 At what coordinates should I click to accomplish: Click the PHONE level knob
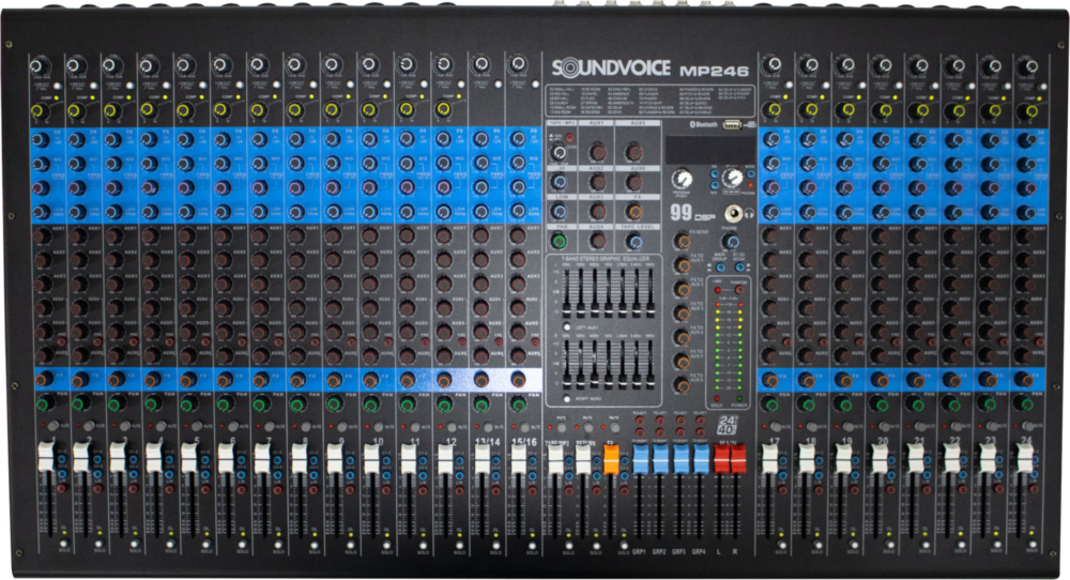coord(732,241)
